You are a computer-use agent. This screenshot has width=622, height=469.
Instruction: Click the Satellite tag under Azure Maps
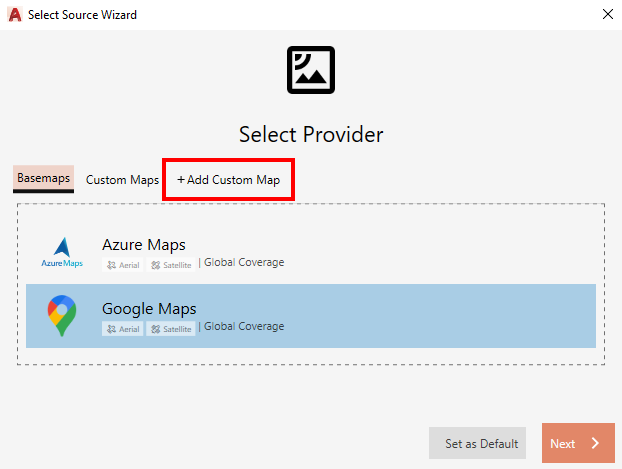171,265
